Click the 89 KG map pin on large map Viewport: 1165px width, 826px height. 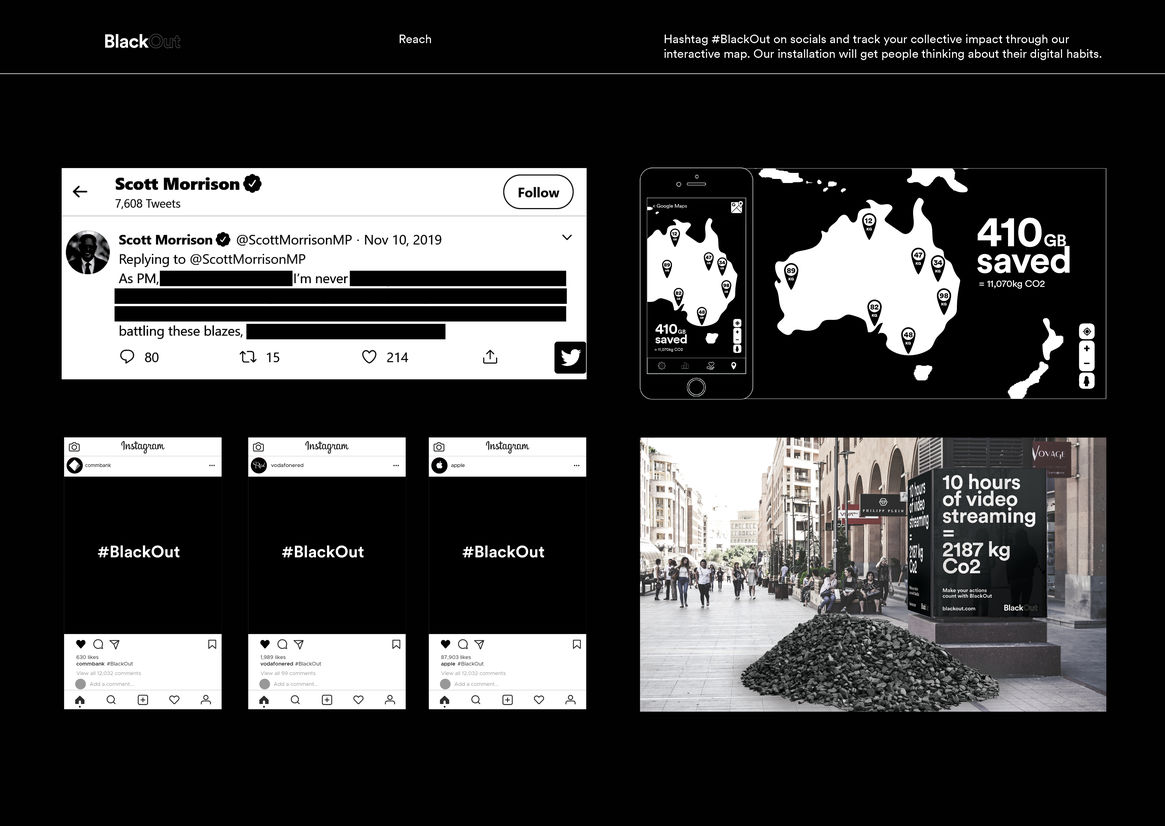coord(791,273)
